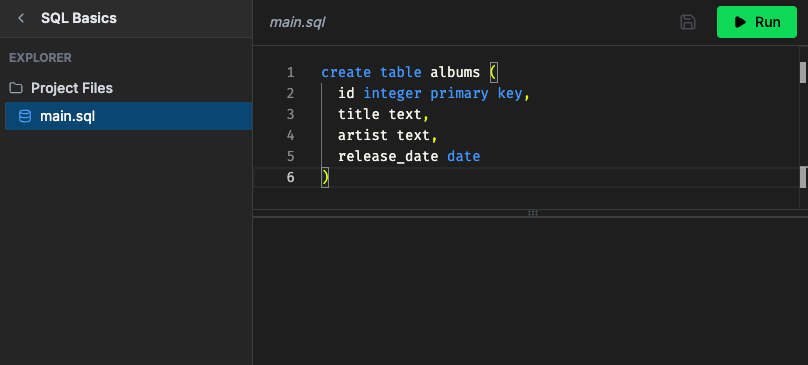
Task: Click line number 5 in the gutter
Action: (291, 156)
